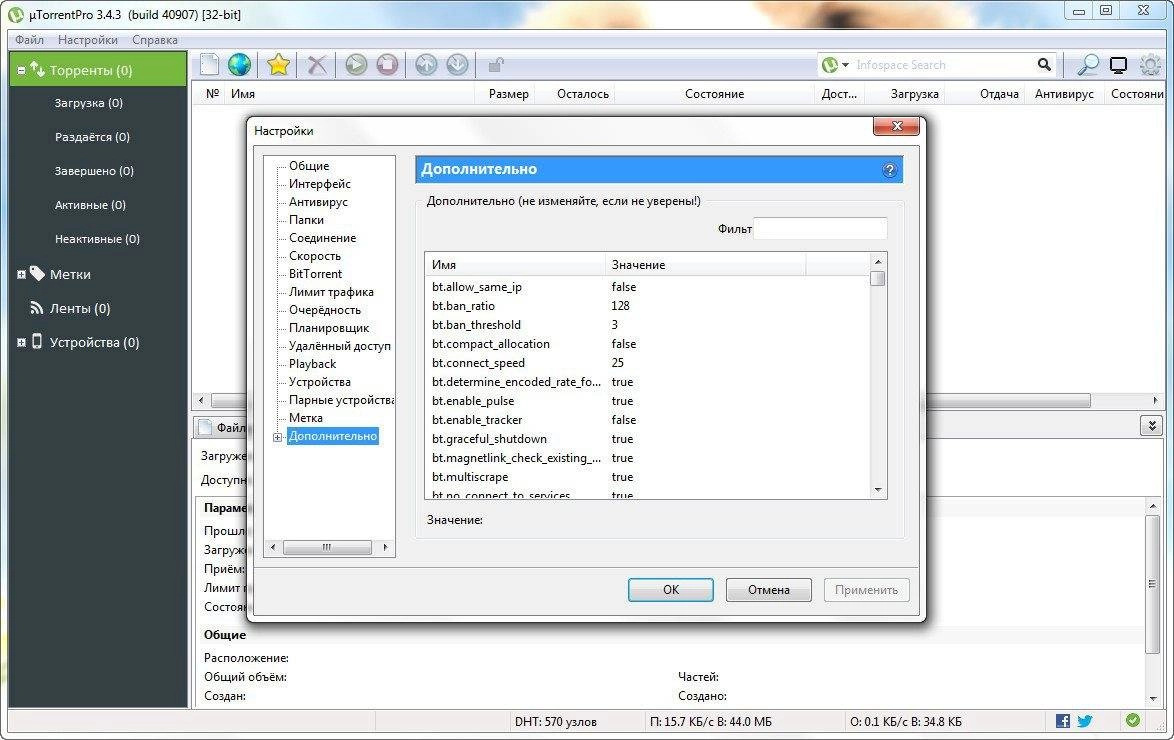Image resolution: width=1174 pixels, height=740 pixels.
Task: Select Интерфейс in settings tree
Action: pos(320,184)
